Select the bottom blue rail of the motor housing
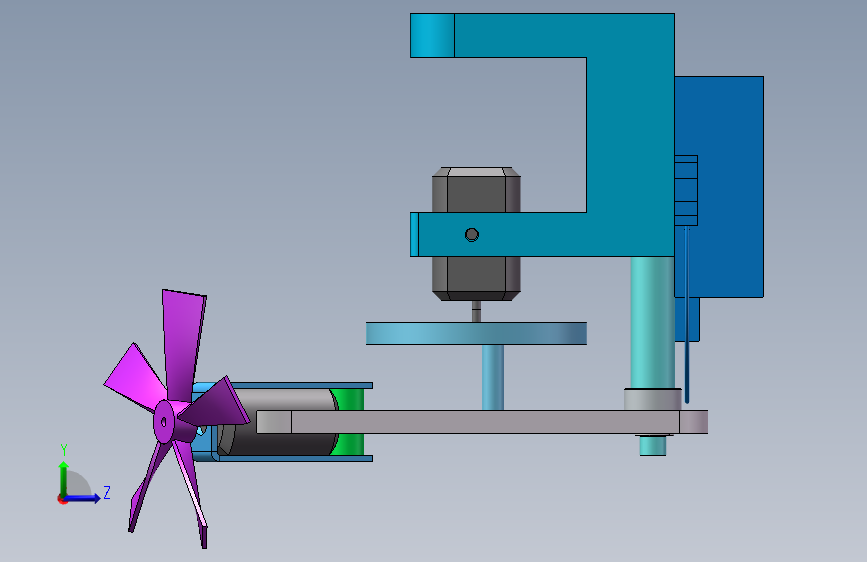This screenshot has width=867, height=562. coord(296,459)
